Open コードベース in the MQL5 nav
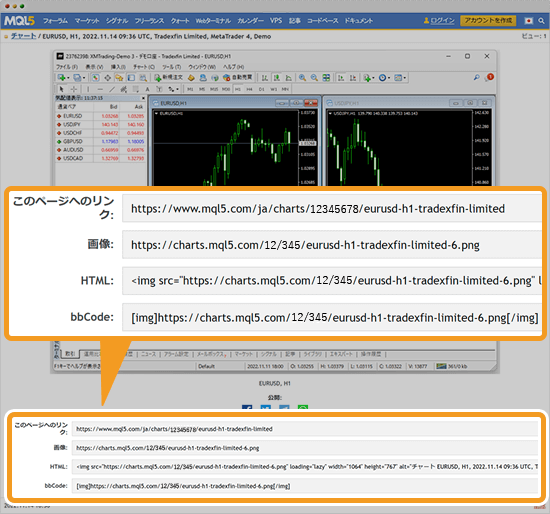 pyautogui.click(x=323, y=21)
